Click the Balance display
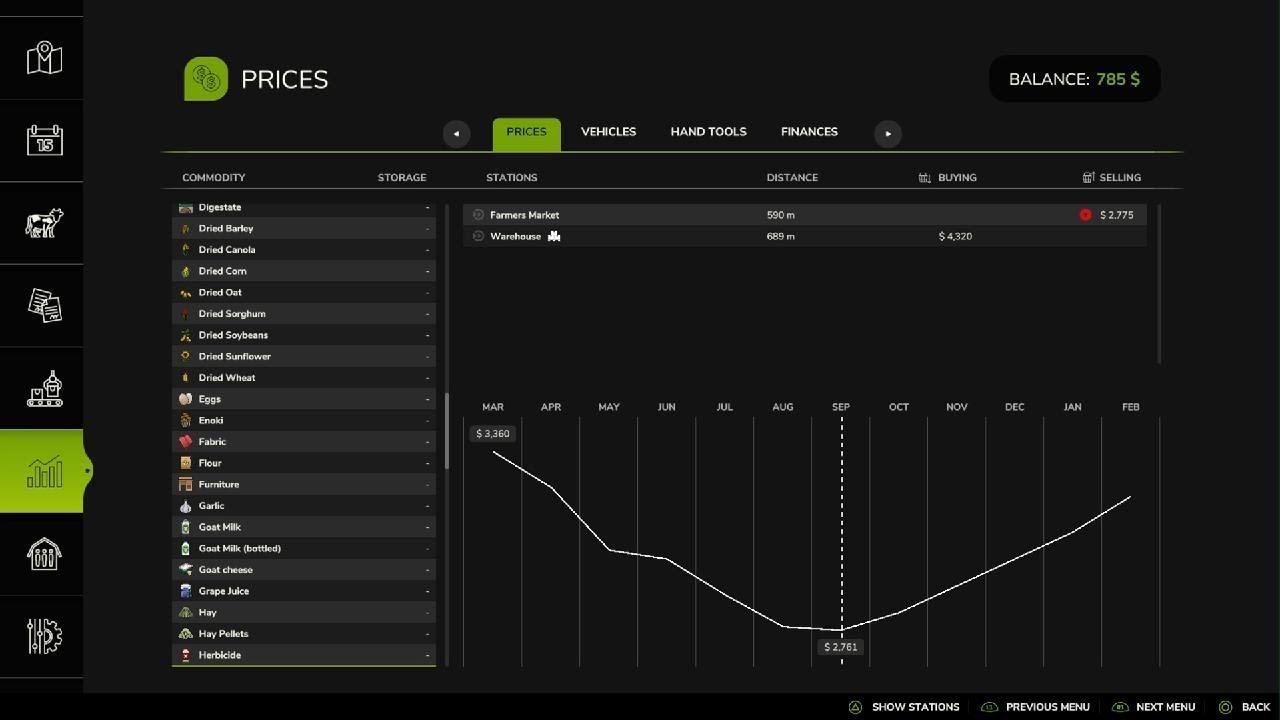The width and height of the screenshot is (1280, 720). [x=1075, y=79]
